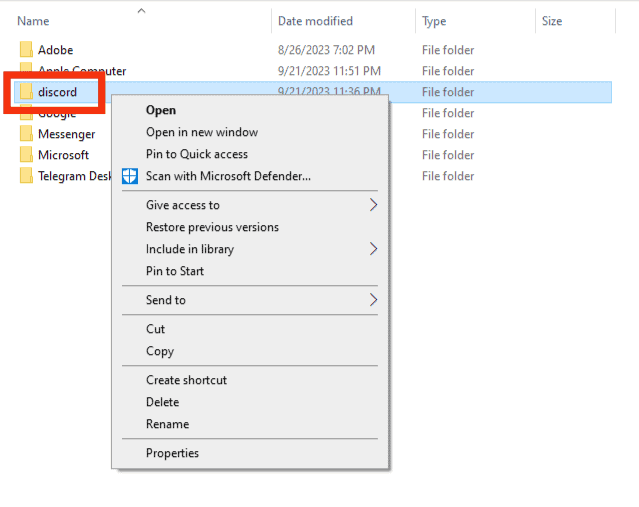Choose Restore previous versions

click(x=212, y=227)
